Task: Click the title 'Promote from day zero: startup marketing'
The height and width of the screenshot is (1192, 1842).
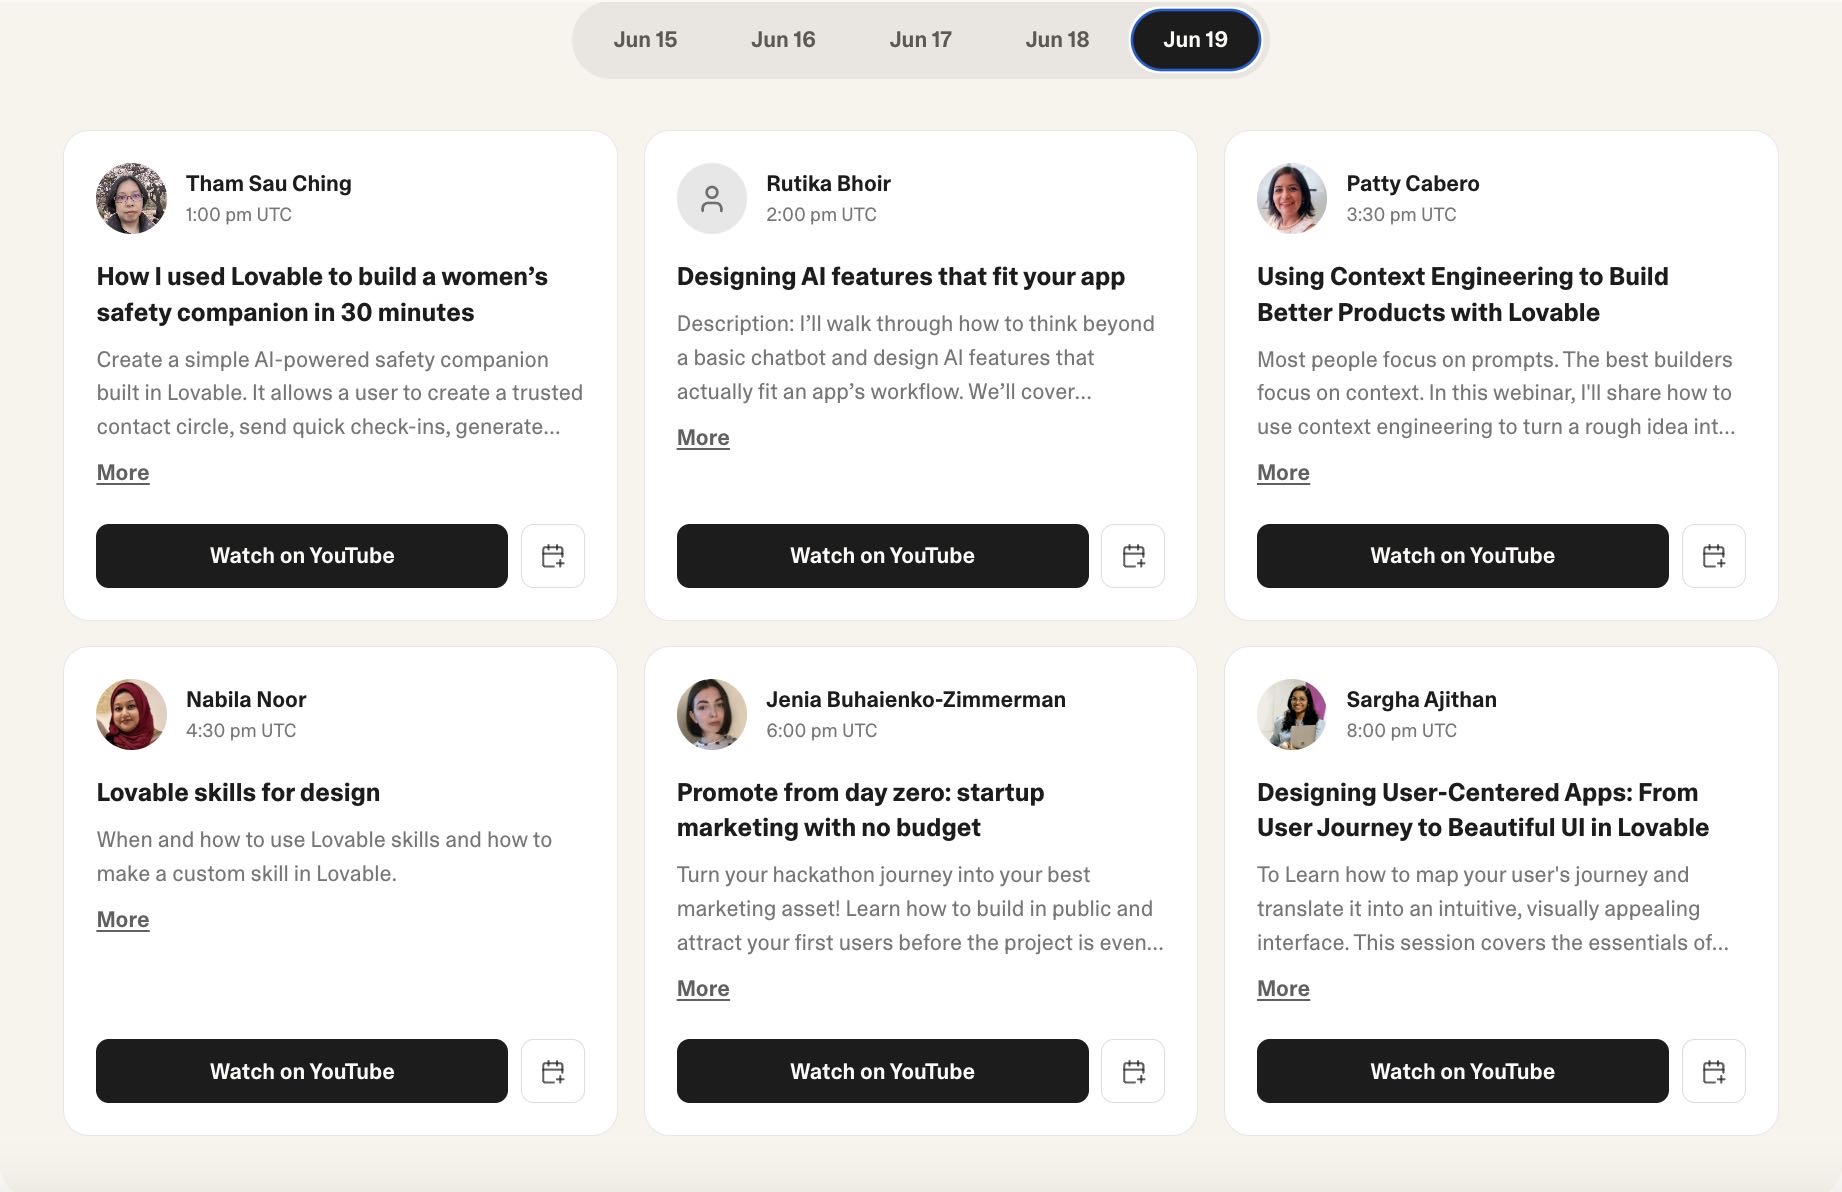Action: [x=861, y=810]
